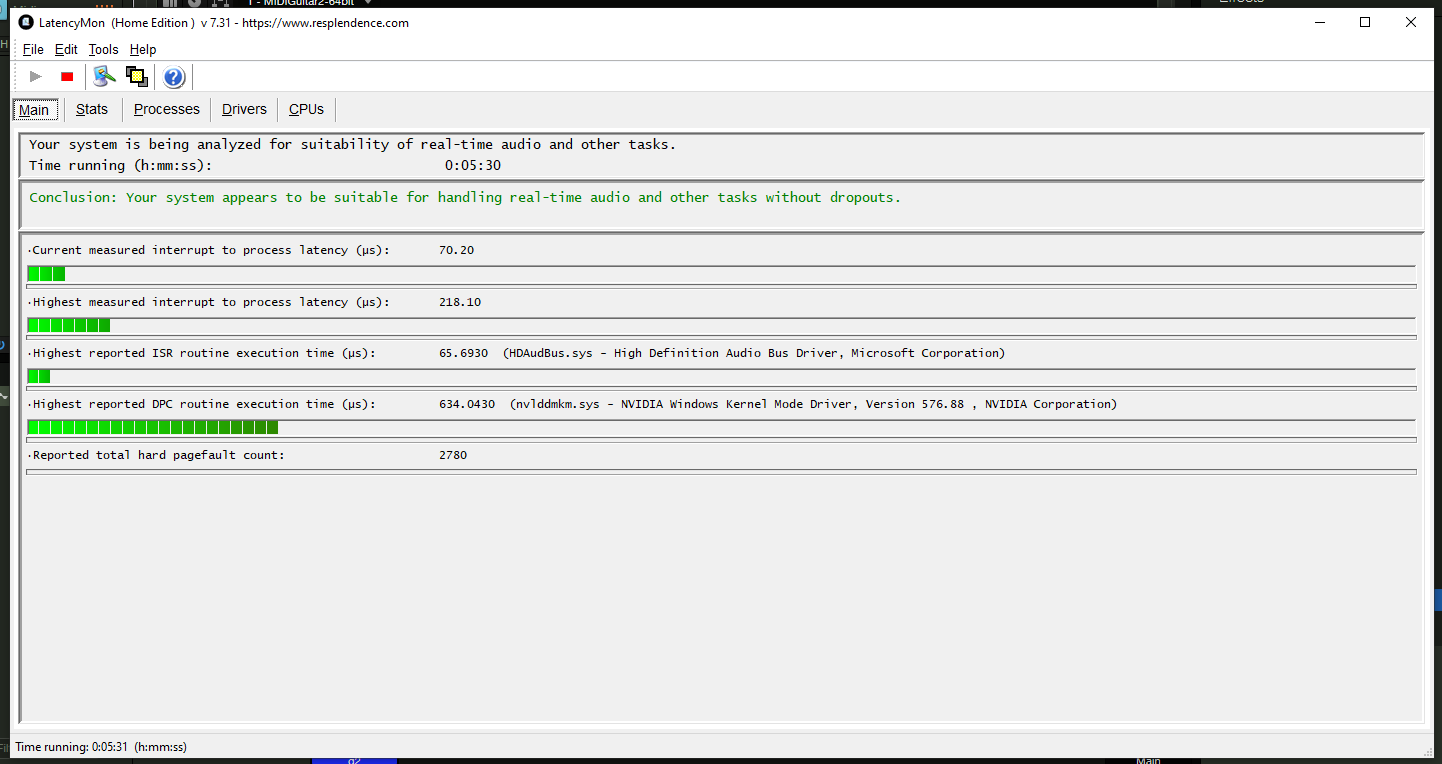Click the green Start monitoring play icon

pos(36,77)
